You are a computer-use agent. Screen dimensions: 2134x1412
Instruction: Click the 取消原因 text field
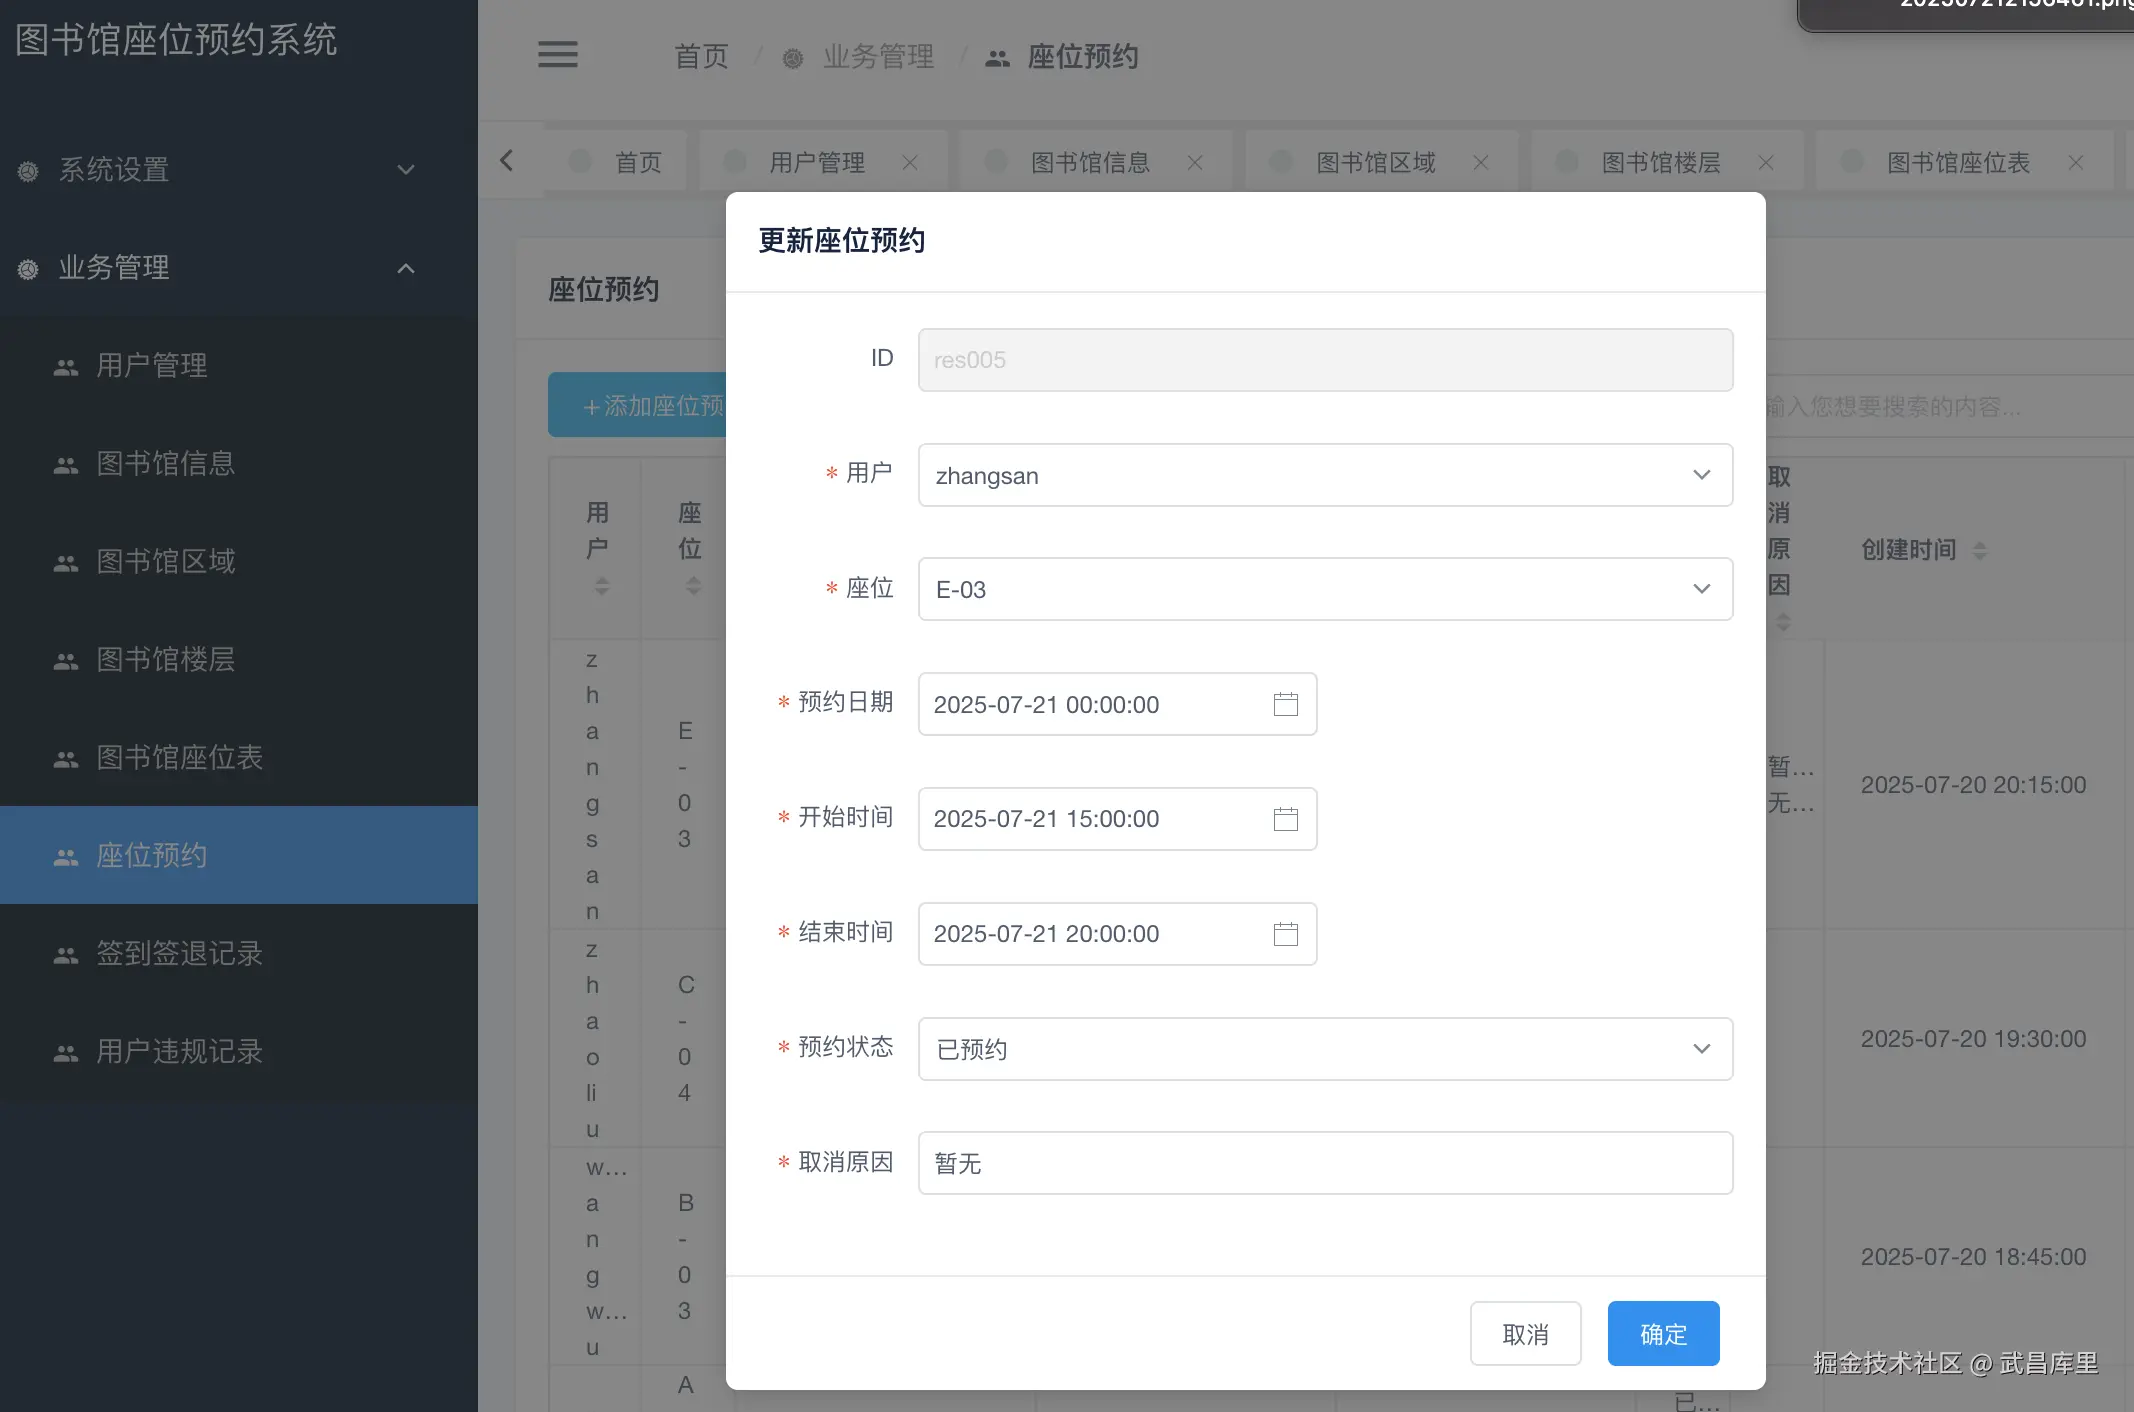[1324, 1163]
